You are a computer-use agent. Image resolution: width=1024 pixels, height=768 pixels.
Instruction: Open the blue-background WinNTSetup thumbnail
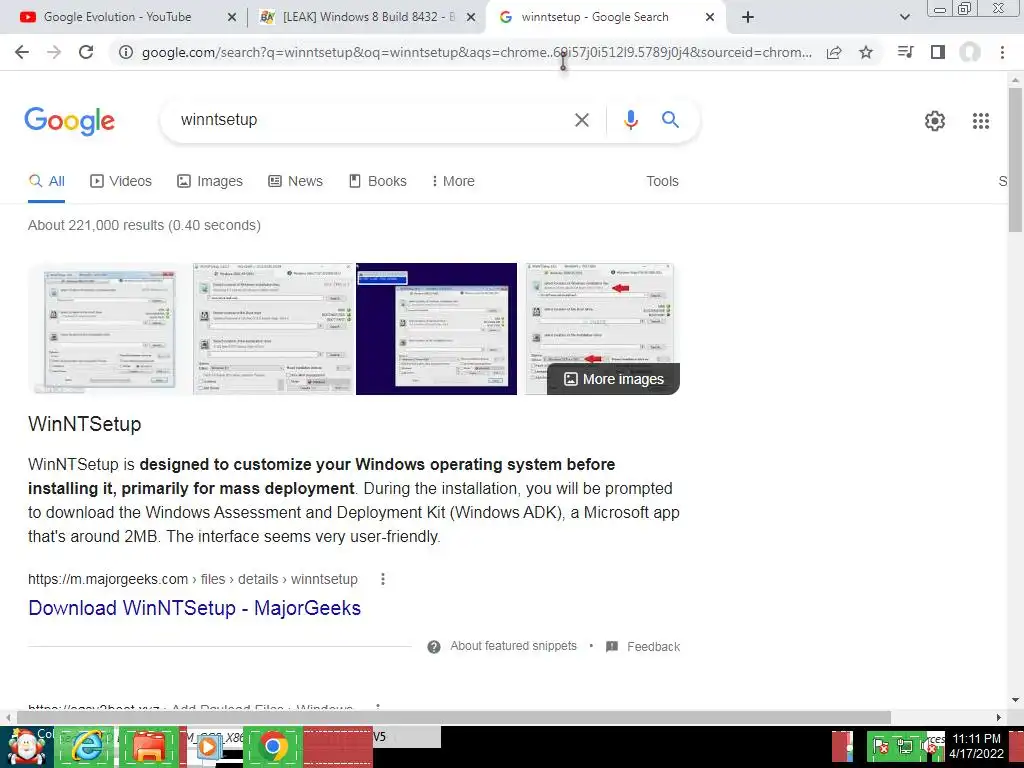tap(436, 328)
